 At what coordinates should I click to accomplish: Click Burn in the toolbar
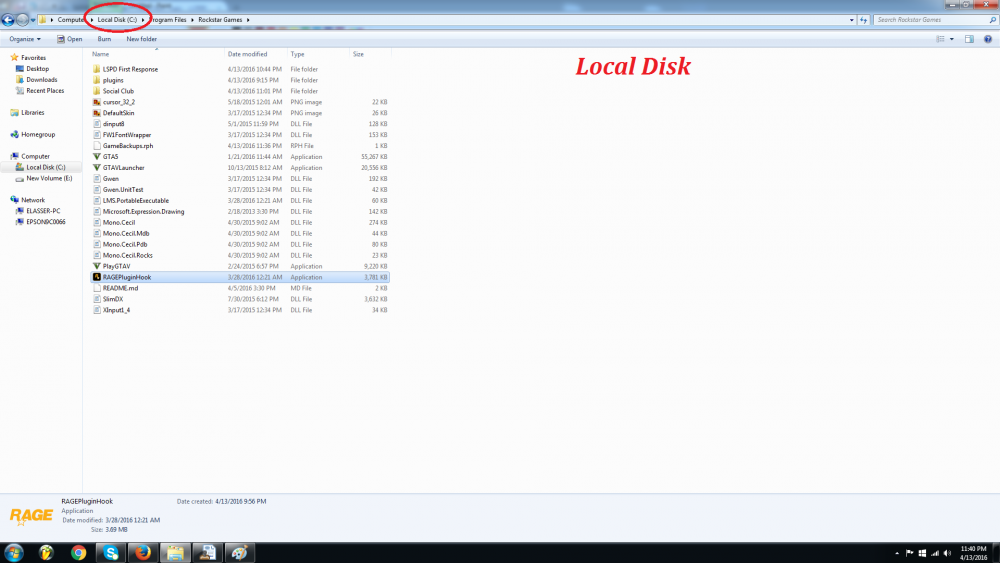(104, 39)
